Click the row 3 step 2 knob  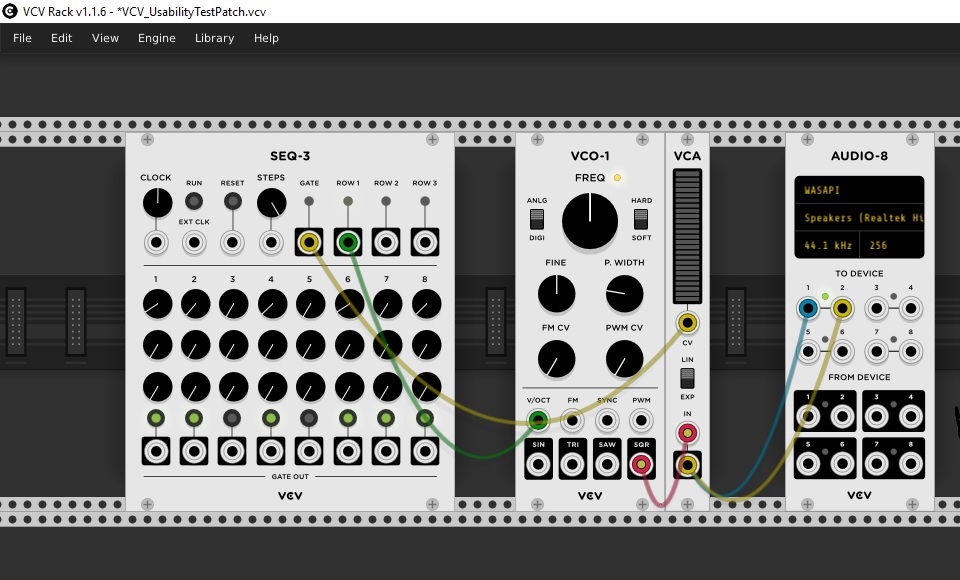pyautogui.click(x=195, y=387)
